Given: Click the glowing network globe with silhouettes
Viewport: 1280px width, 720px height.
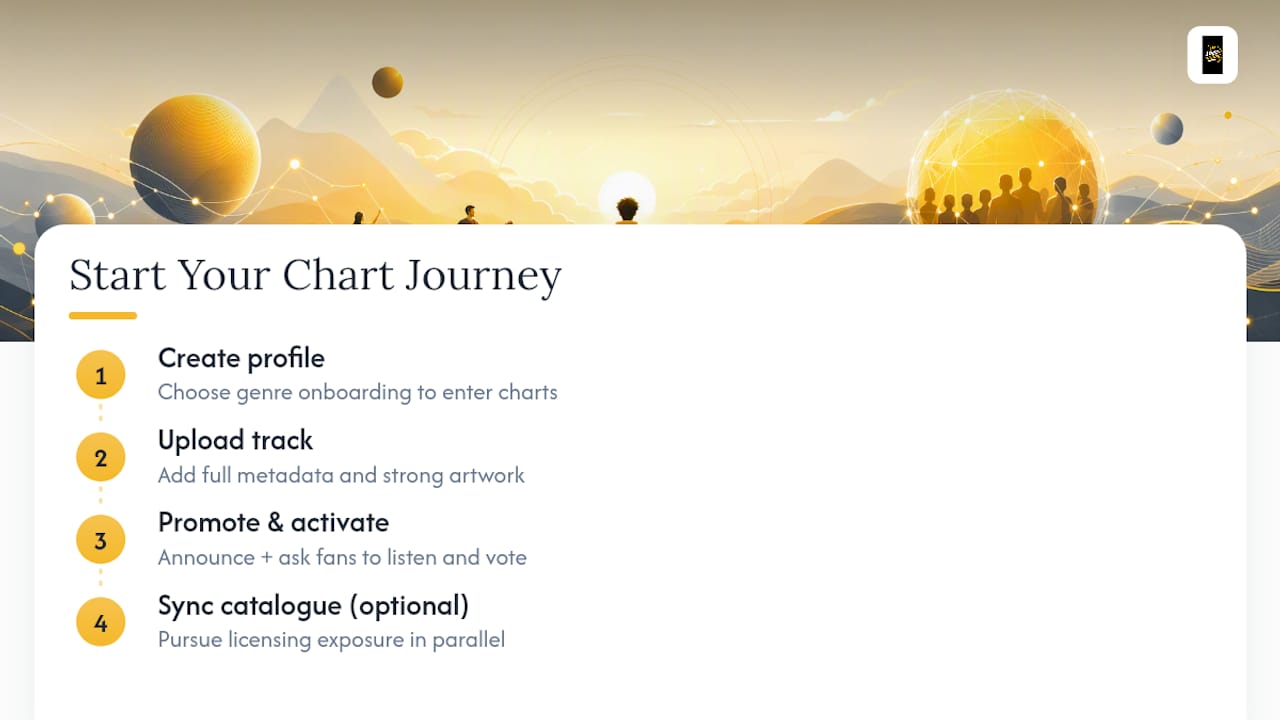Looking at the screenshot, I should click(x=1007, y=160).
